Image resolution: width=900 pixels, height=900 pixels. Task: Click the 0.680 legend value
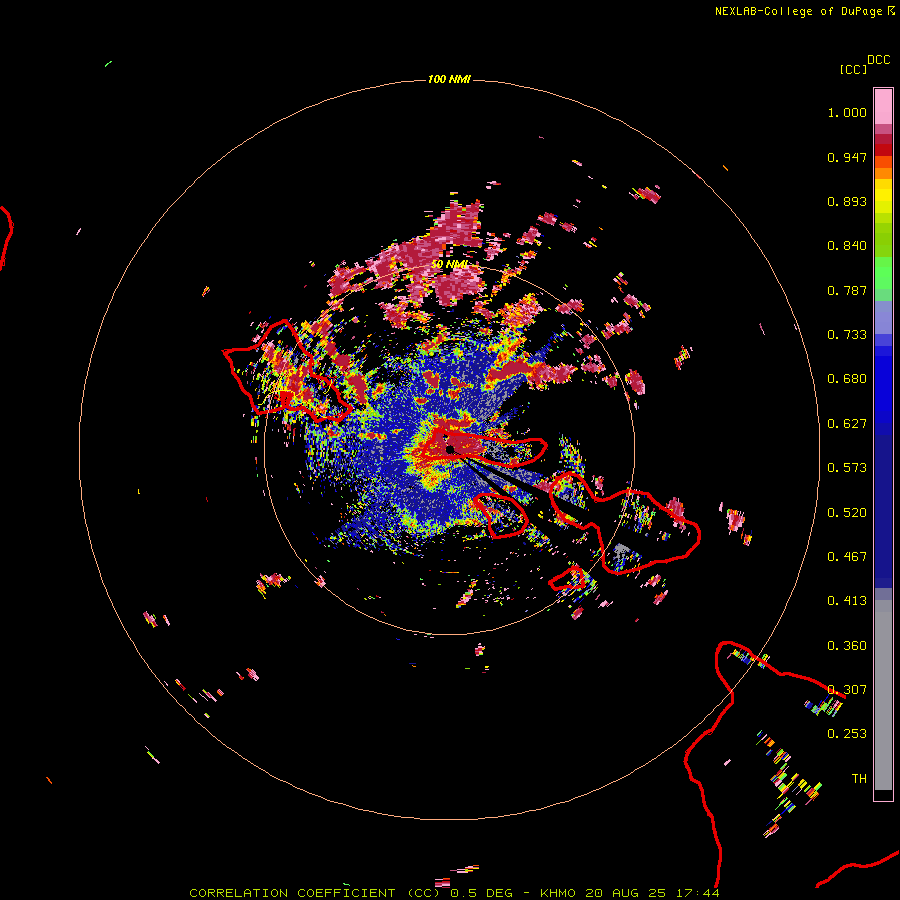coord(847,379)
